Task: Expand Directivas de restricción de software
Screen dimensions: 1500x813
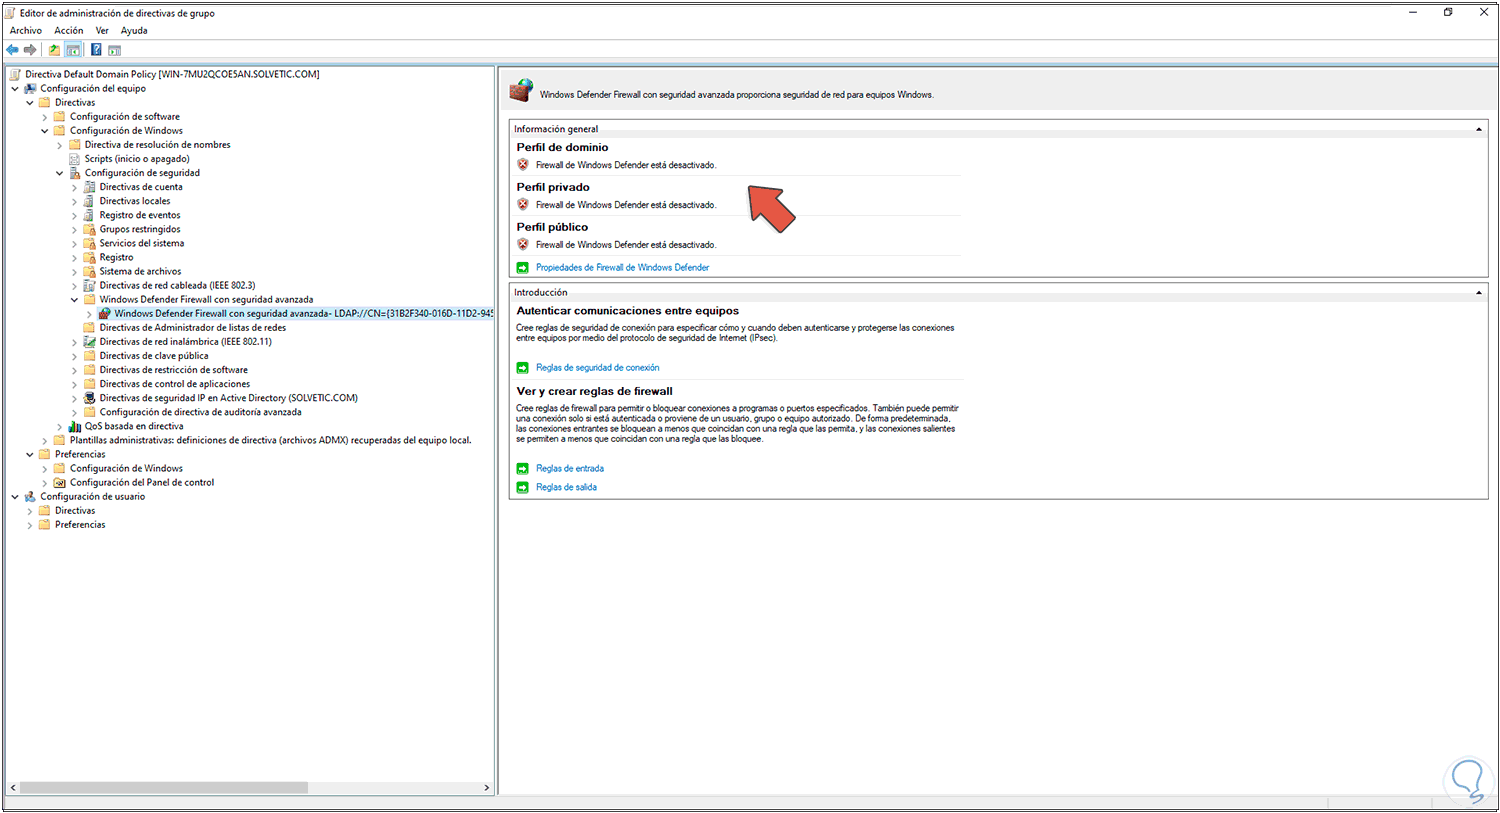Action: (x=75, y=370)
